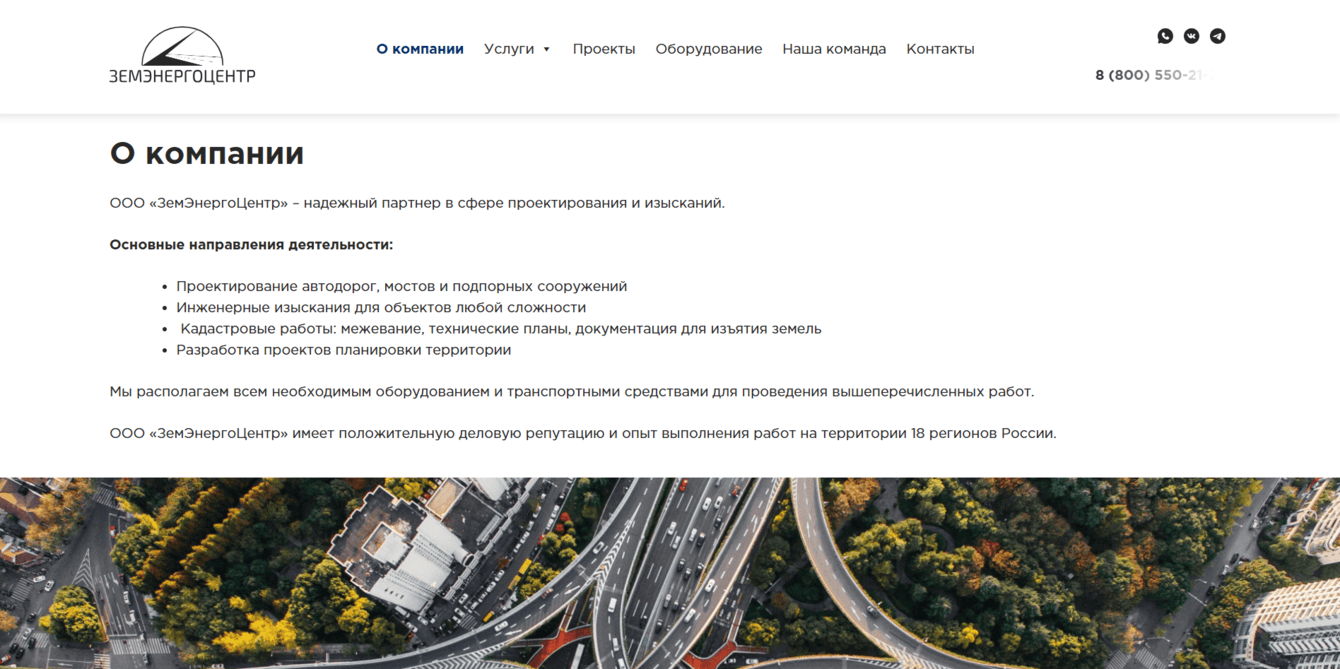Open the VK social media icon
This screenshot has height=669, width=1340.
coord(1191,36)
